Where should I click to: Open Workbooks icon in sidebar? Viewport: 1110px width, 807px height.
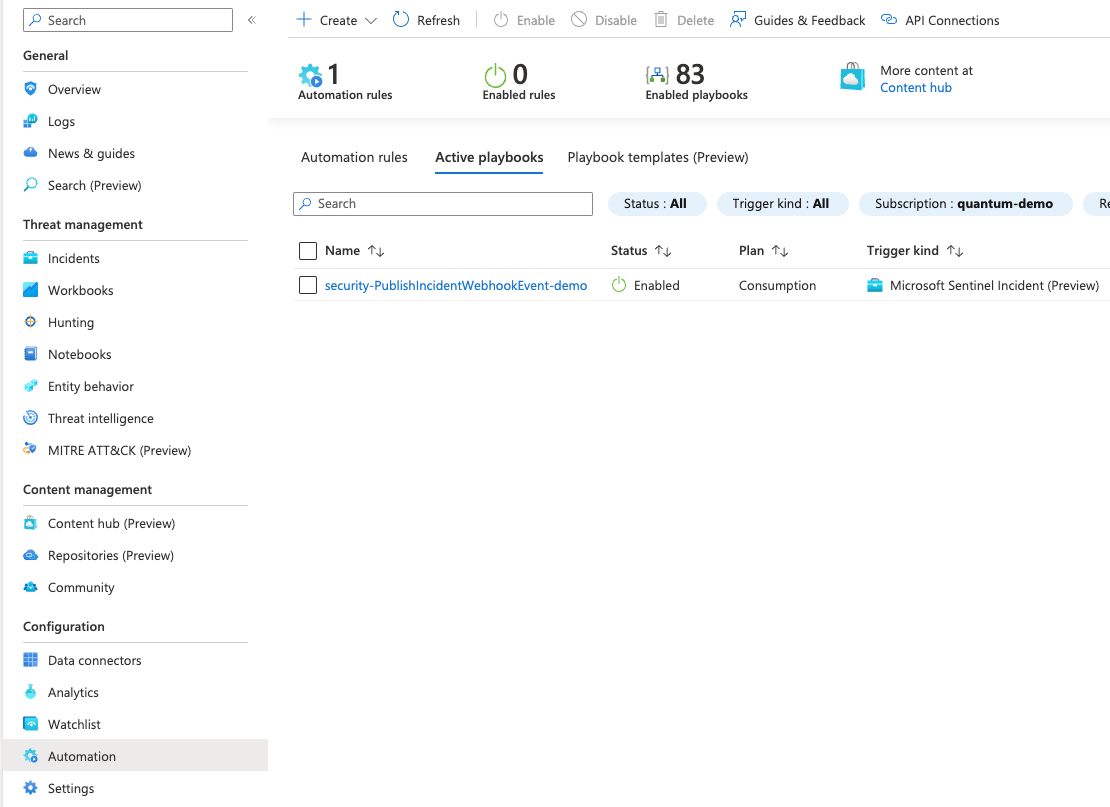(31, 290)
